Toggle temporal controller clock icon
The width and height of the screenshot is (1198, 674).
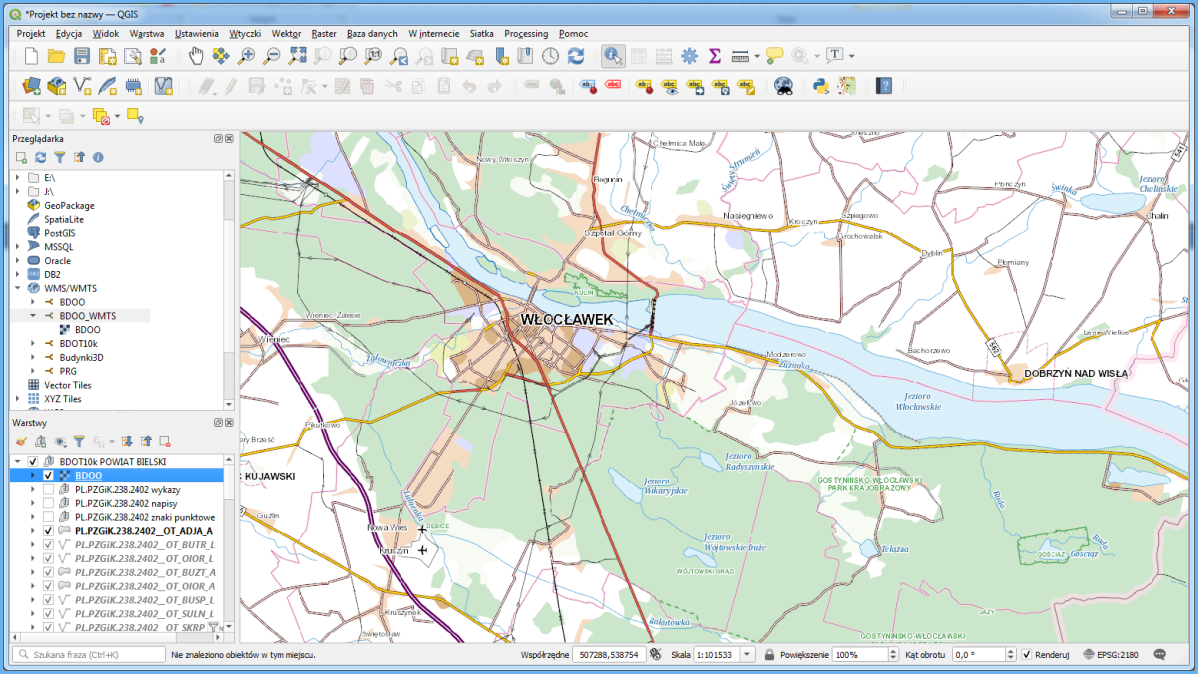(551, 56)
